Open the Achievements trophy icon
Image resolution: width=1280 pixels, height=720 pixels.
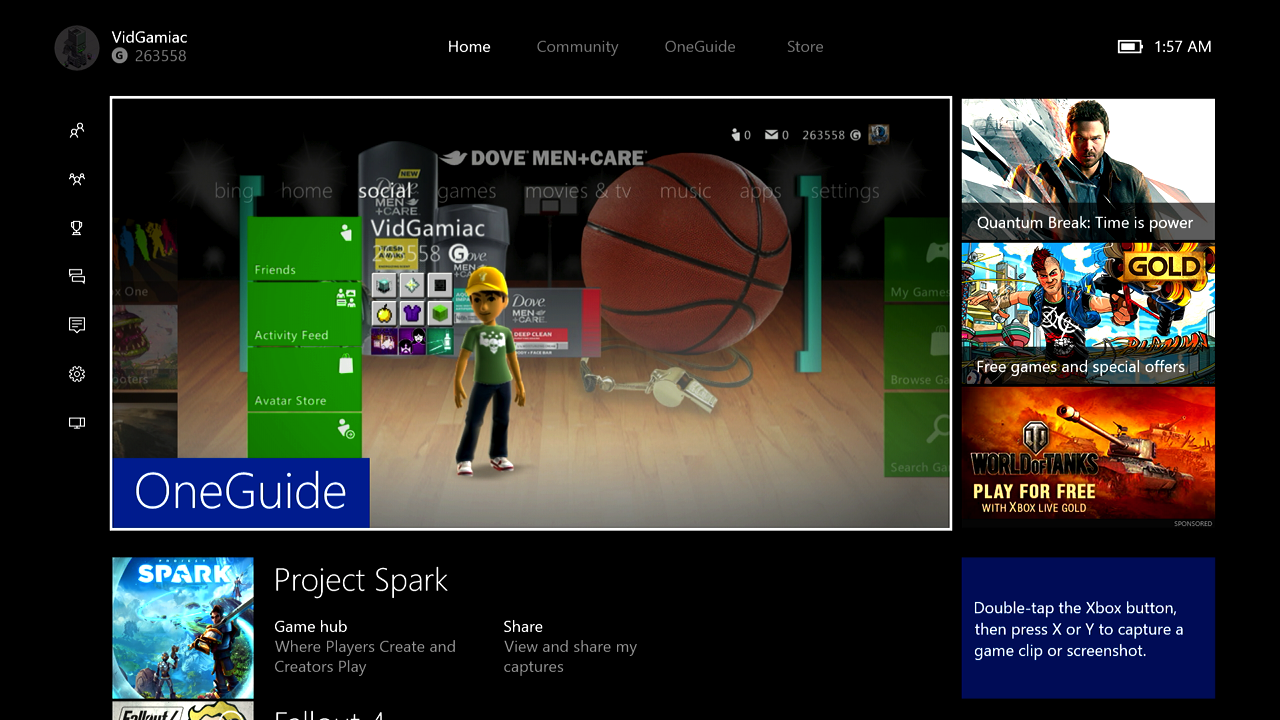click(x=77, y=228)
